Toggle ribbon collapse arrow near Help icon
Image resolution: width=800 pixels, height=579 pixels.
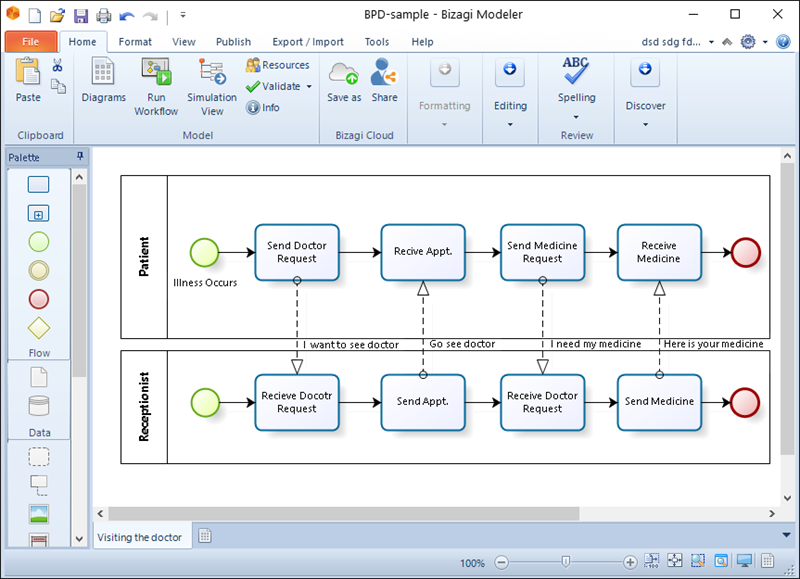tap(727, 42)
